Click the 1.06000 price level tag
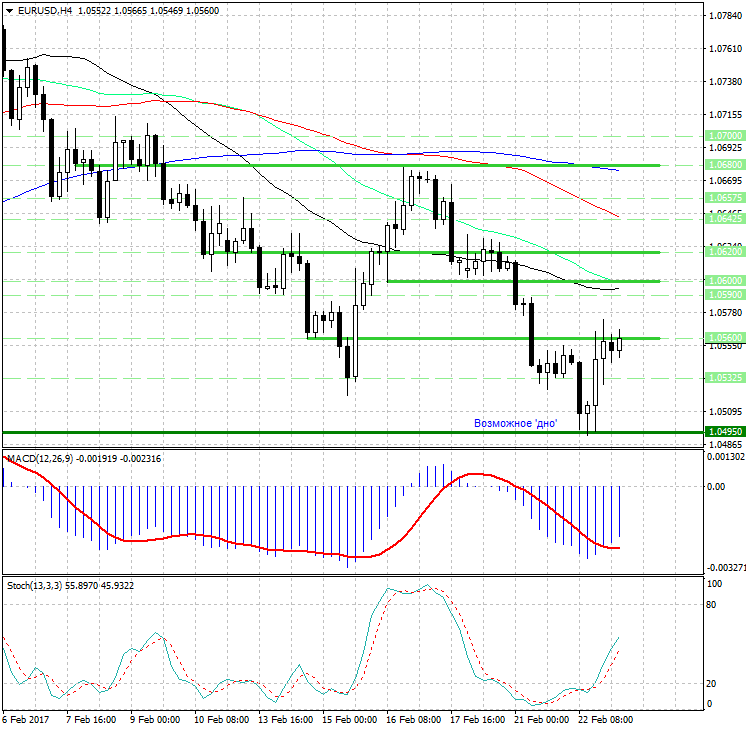 click(x=723, y=281)
